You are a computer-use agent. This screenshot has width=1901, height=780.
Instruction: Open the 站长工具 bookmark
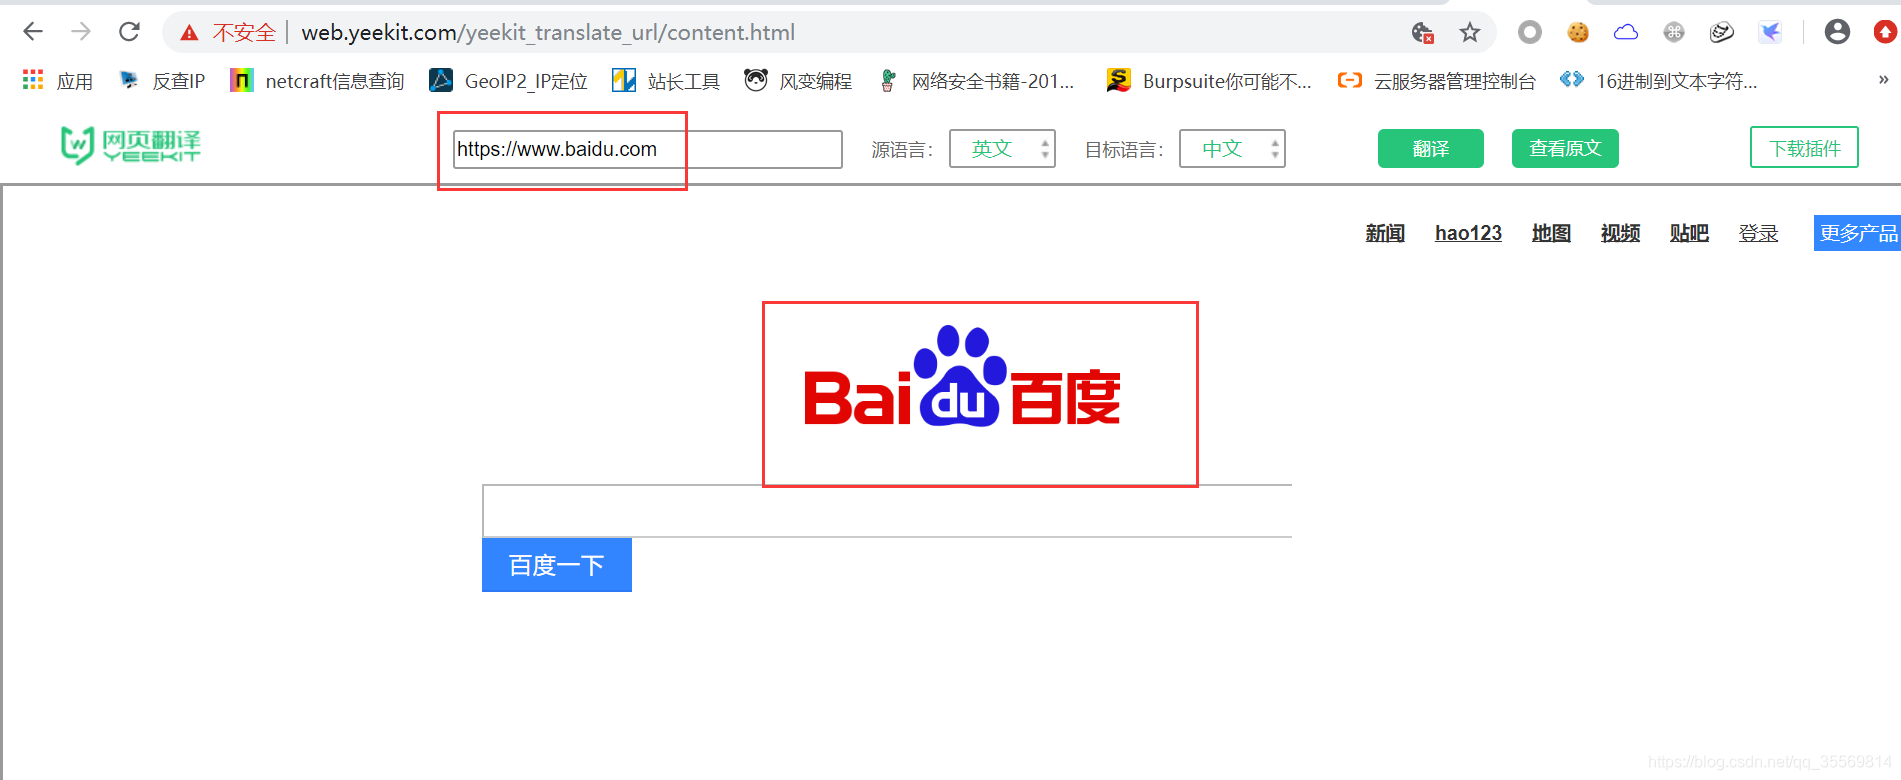(x=666, y=81)
